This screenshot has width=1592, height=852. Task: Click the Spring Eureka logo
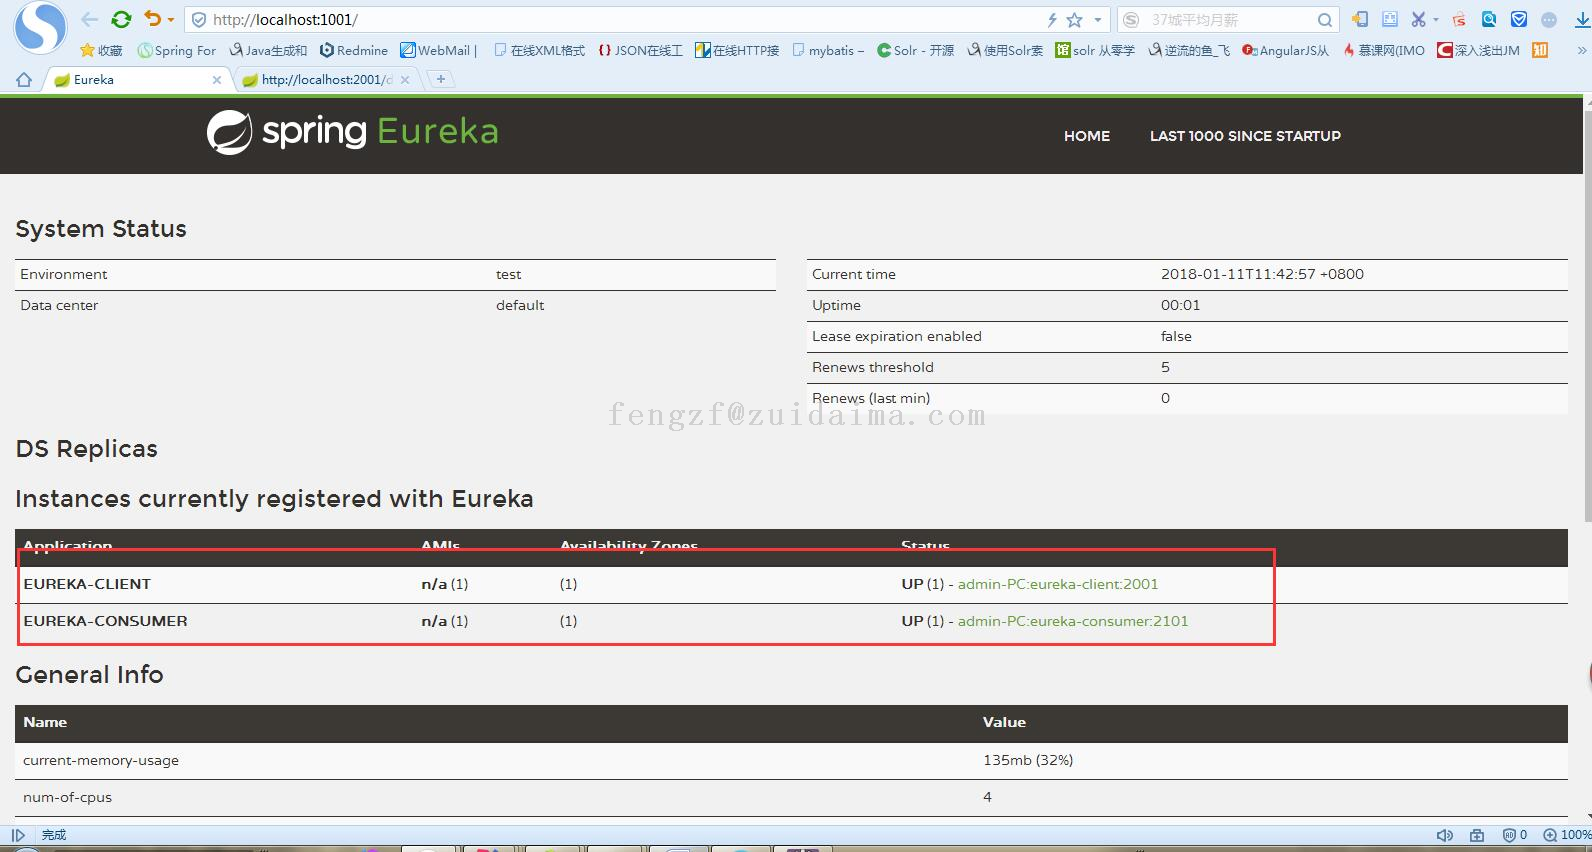352,132
